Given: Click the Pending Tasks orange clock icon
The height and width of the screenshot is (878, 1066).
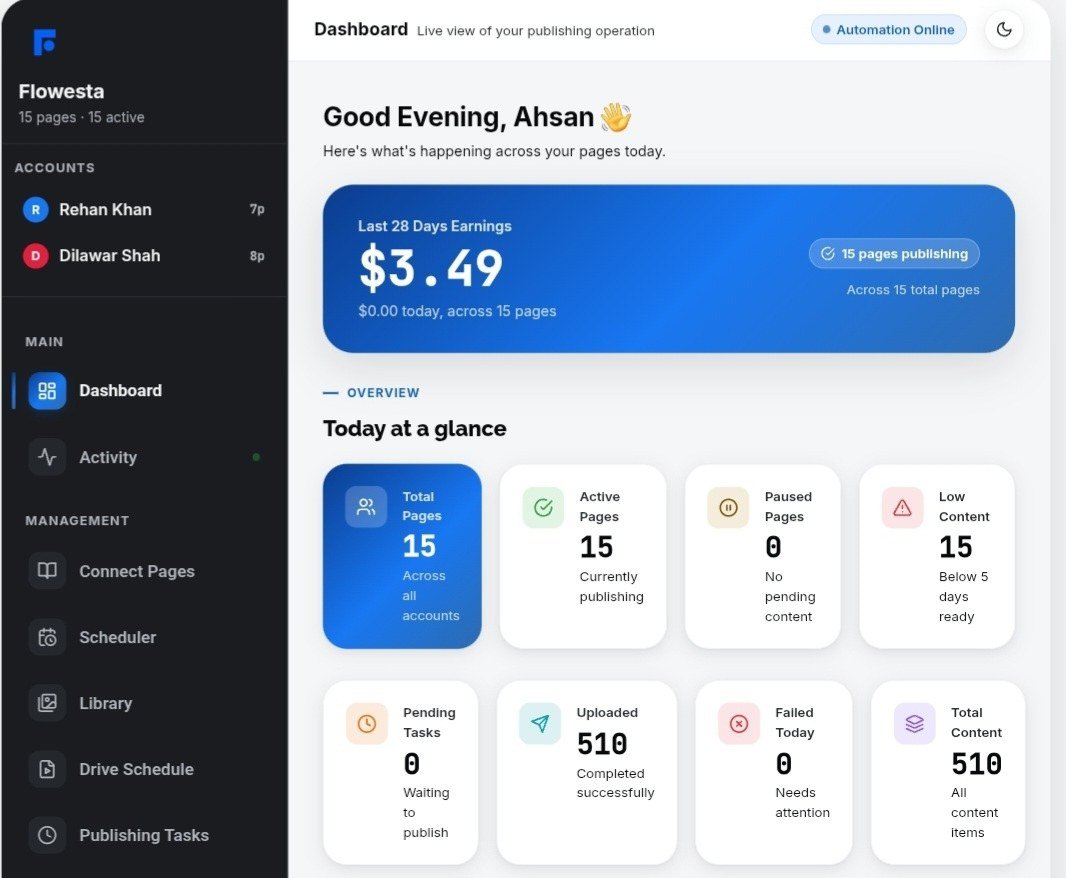Looking at the screenshot, I should [366, 724].
